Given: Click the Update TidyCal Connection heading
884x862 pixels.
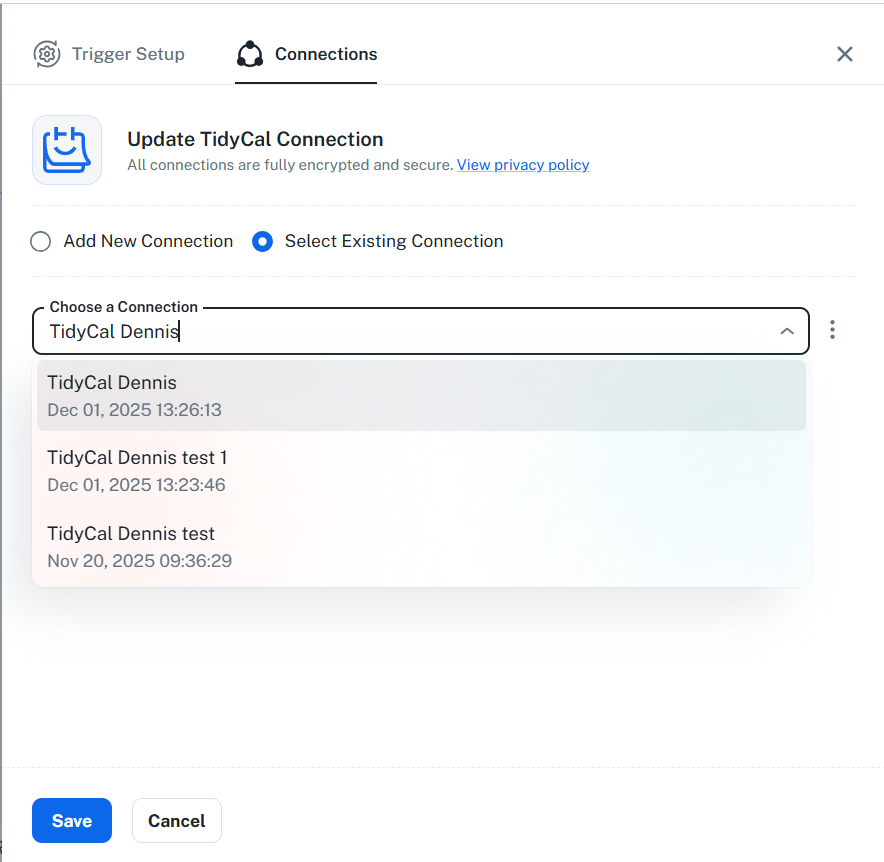Looking at the screenshot, I should pos(255,139).
